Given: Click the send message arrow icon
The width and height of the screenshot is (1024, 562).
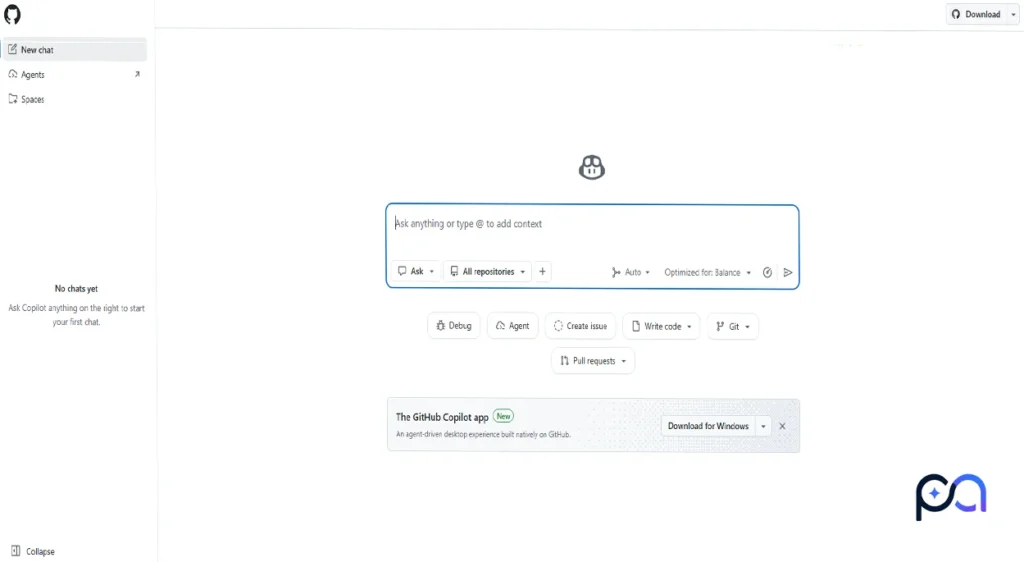Looking at the screenshot, I should pos(788,272).
